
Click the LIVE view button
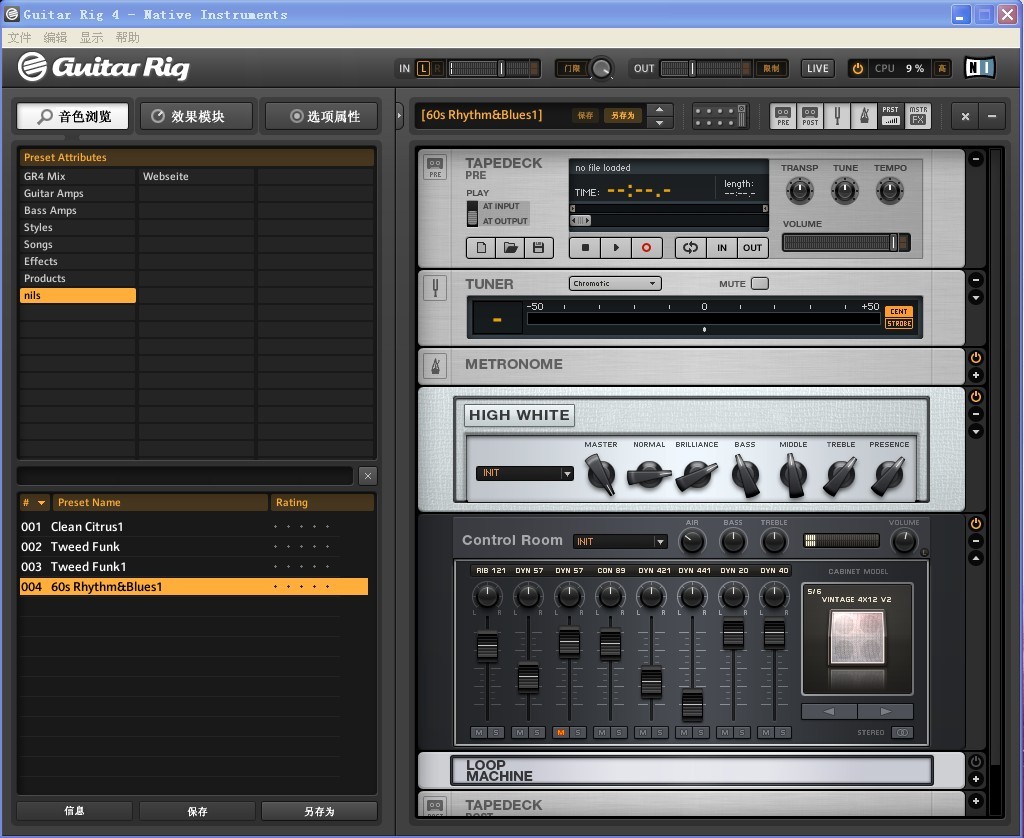[x=817, y=68]
